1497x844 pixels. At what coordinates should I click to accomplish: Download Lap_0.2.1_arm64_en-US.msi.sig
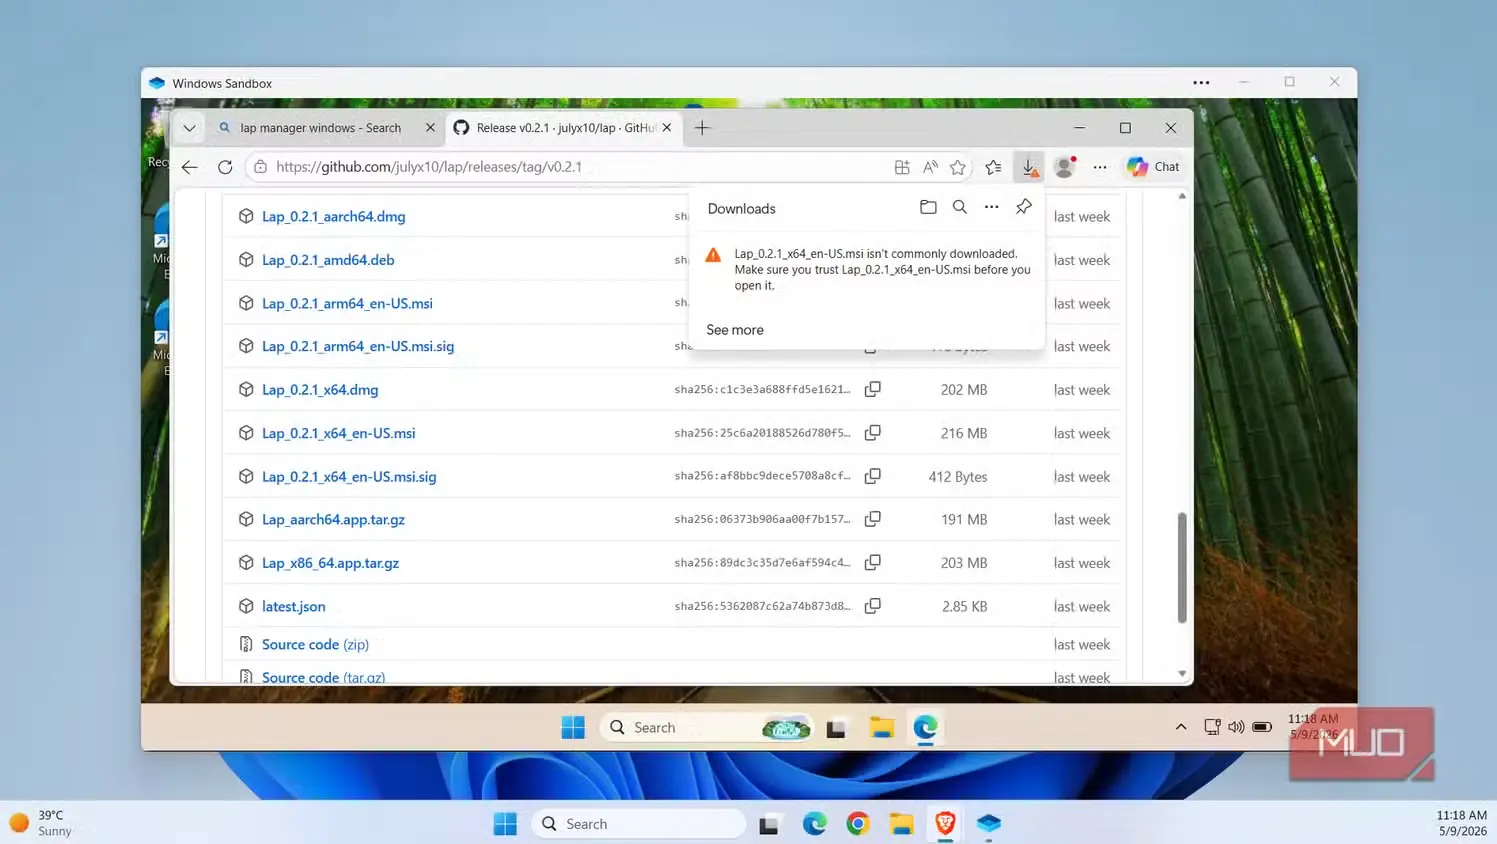point(358,346)
